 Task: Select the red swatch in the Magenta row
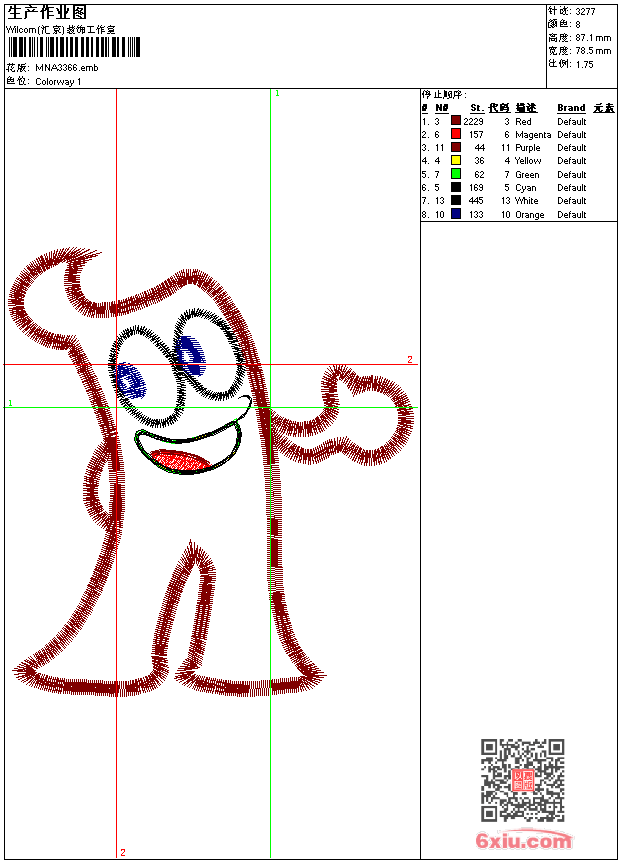tap(456, 134)
